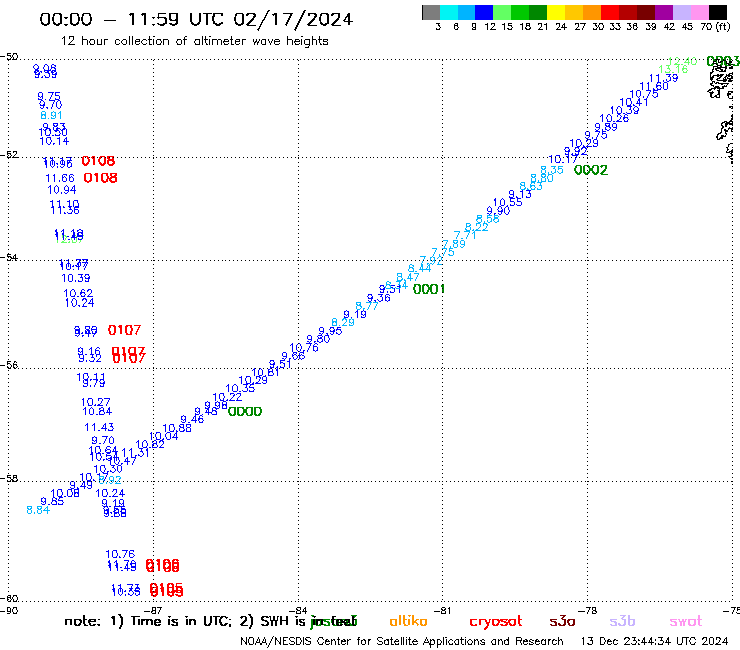Click the purple swatch in the color scale
The height and width of the screenshot is (650, 740).
(664, 12)
